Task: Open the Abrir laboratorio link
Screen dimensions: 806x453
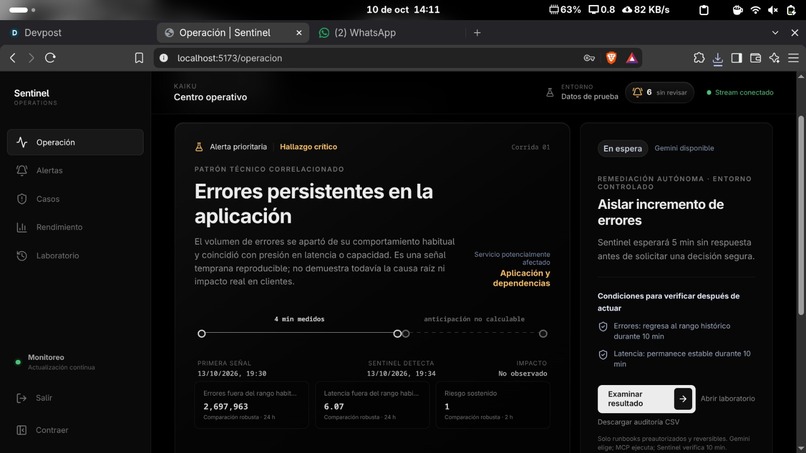Action: point(727,398)
